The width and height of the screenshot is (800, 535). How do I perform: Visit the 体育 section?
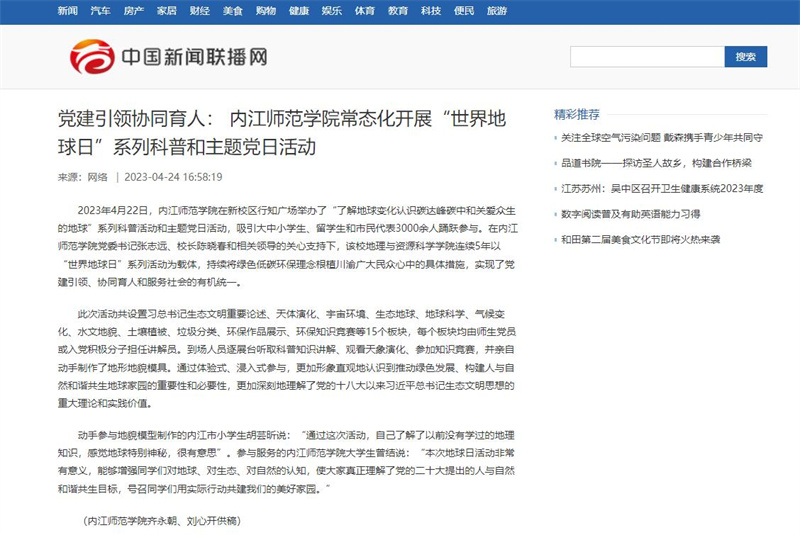click(x=364, y=11)
